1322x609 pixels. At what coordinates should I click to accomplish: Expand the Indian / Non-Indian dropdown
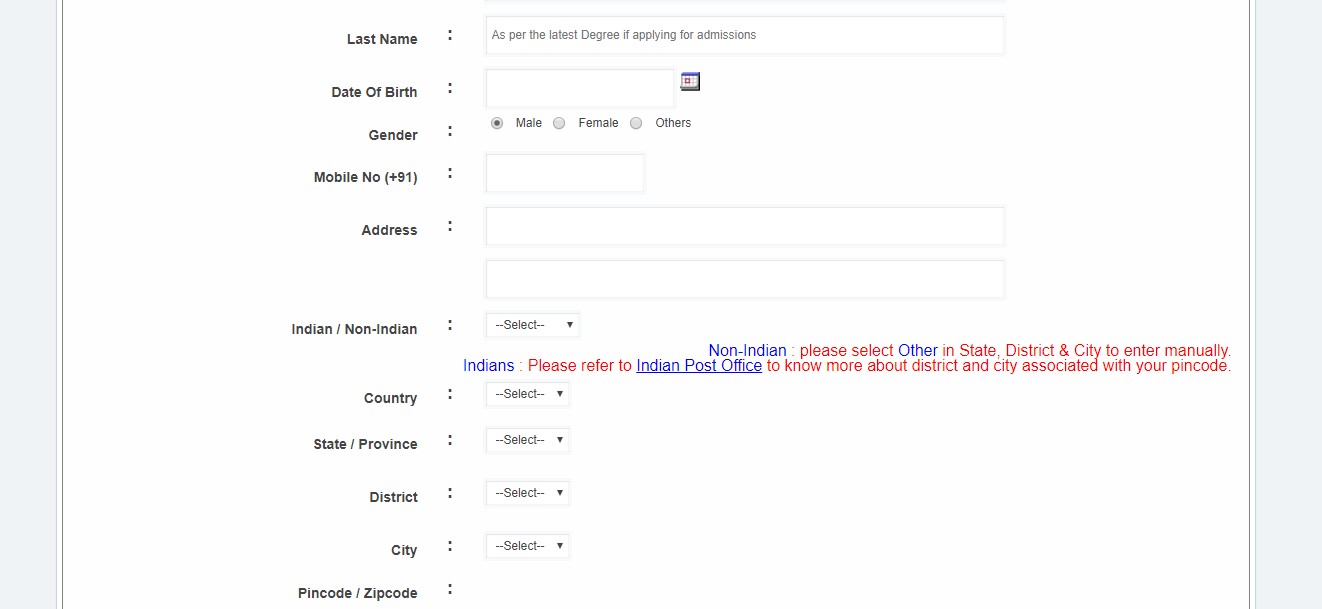pyautogui.click(x=532, y=325)
